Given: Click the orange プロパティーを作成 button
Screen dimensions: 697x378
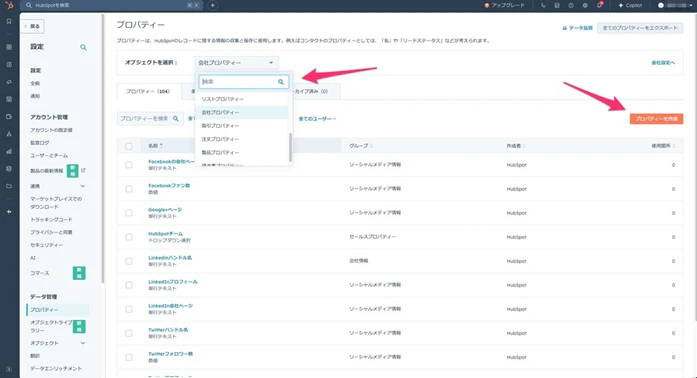Looking at the screenshot, I should point(656,119).
